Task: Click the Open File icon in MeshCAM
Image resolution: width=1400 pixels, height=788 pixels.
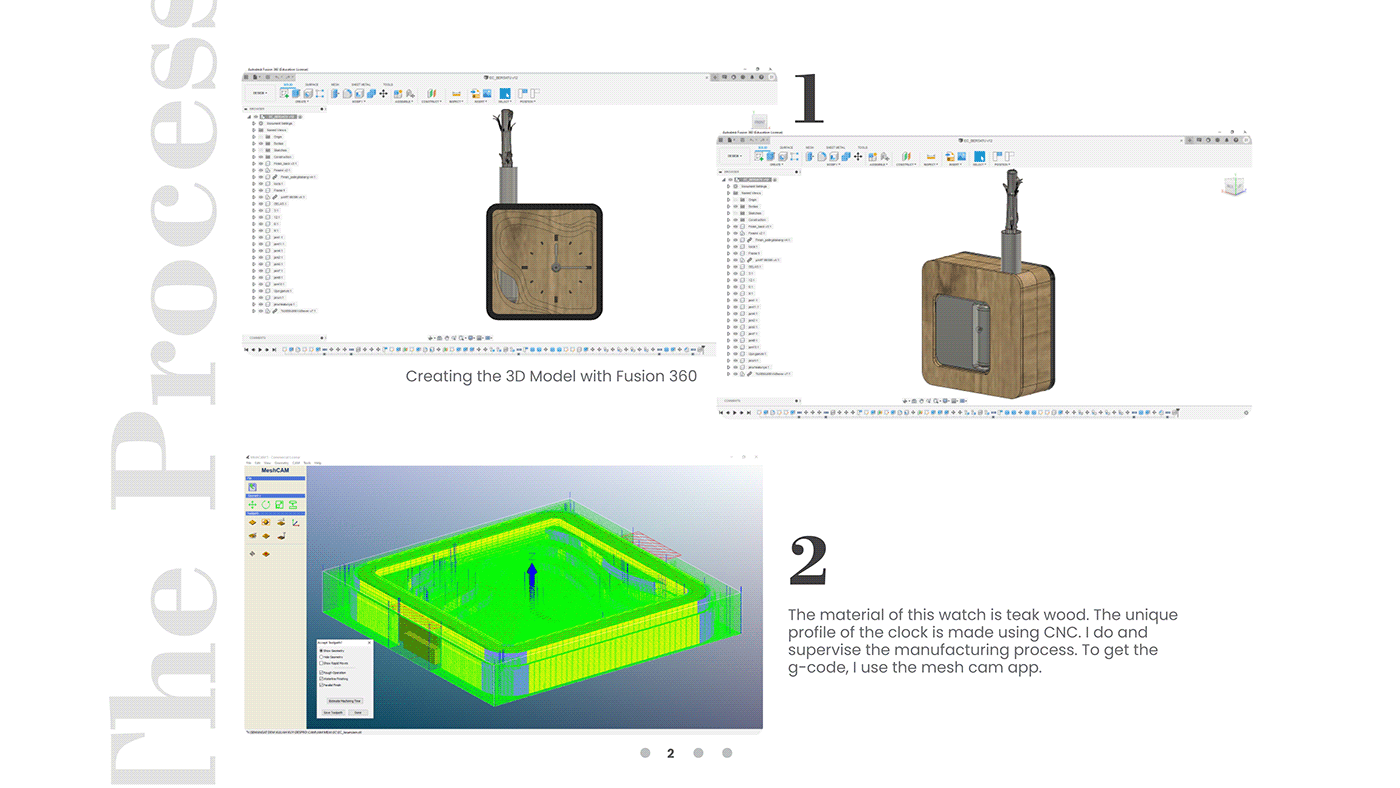Action: 252,487
